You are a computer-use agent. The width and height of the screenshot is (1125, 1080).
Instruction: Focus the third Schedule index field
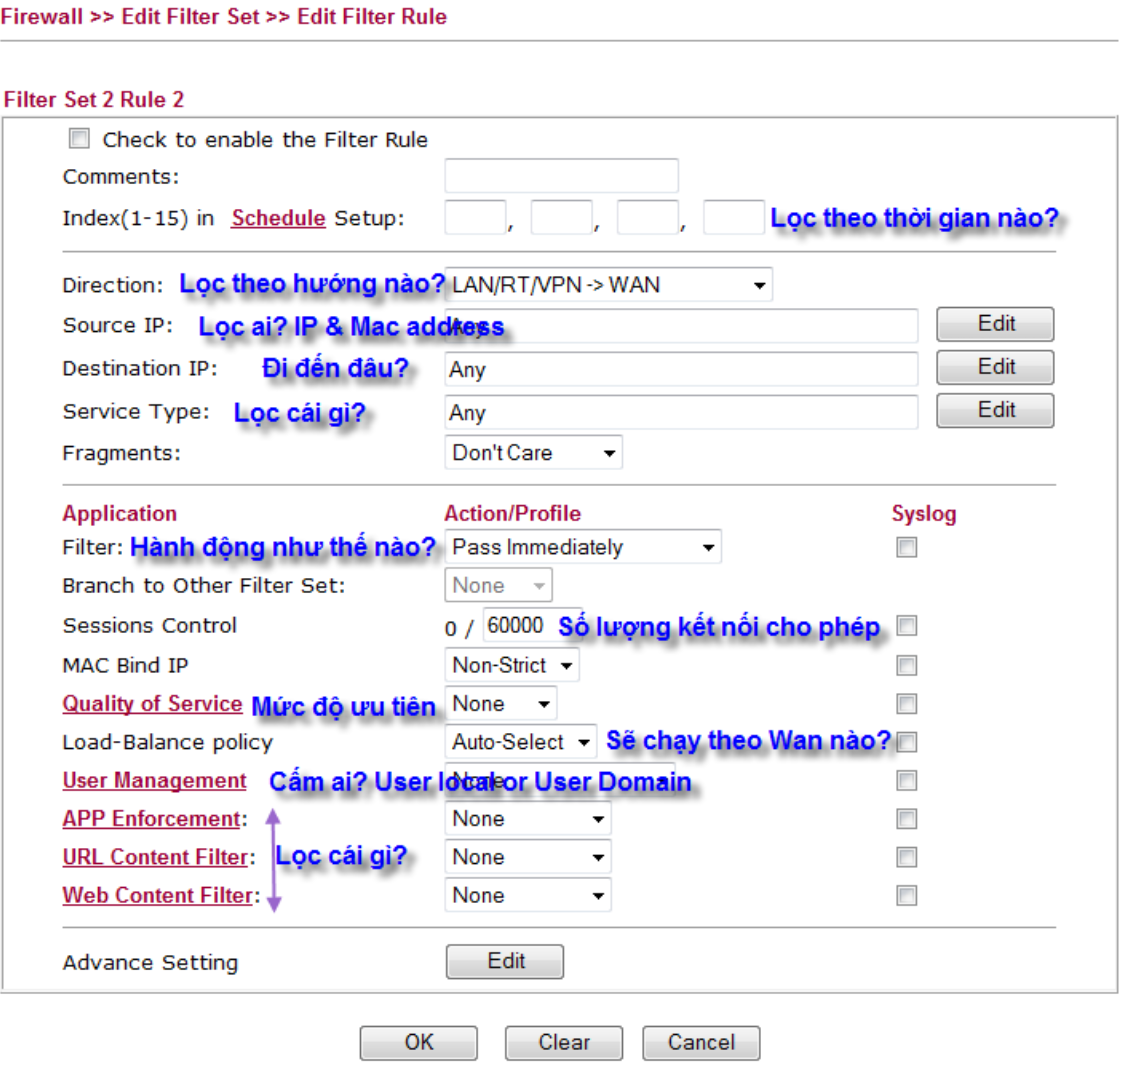[647, 217]
